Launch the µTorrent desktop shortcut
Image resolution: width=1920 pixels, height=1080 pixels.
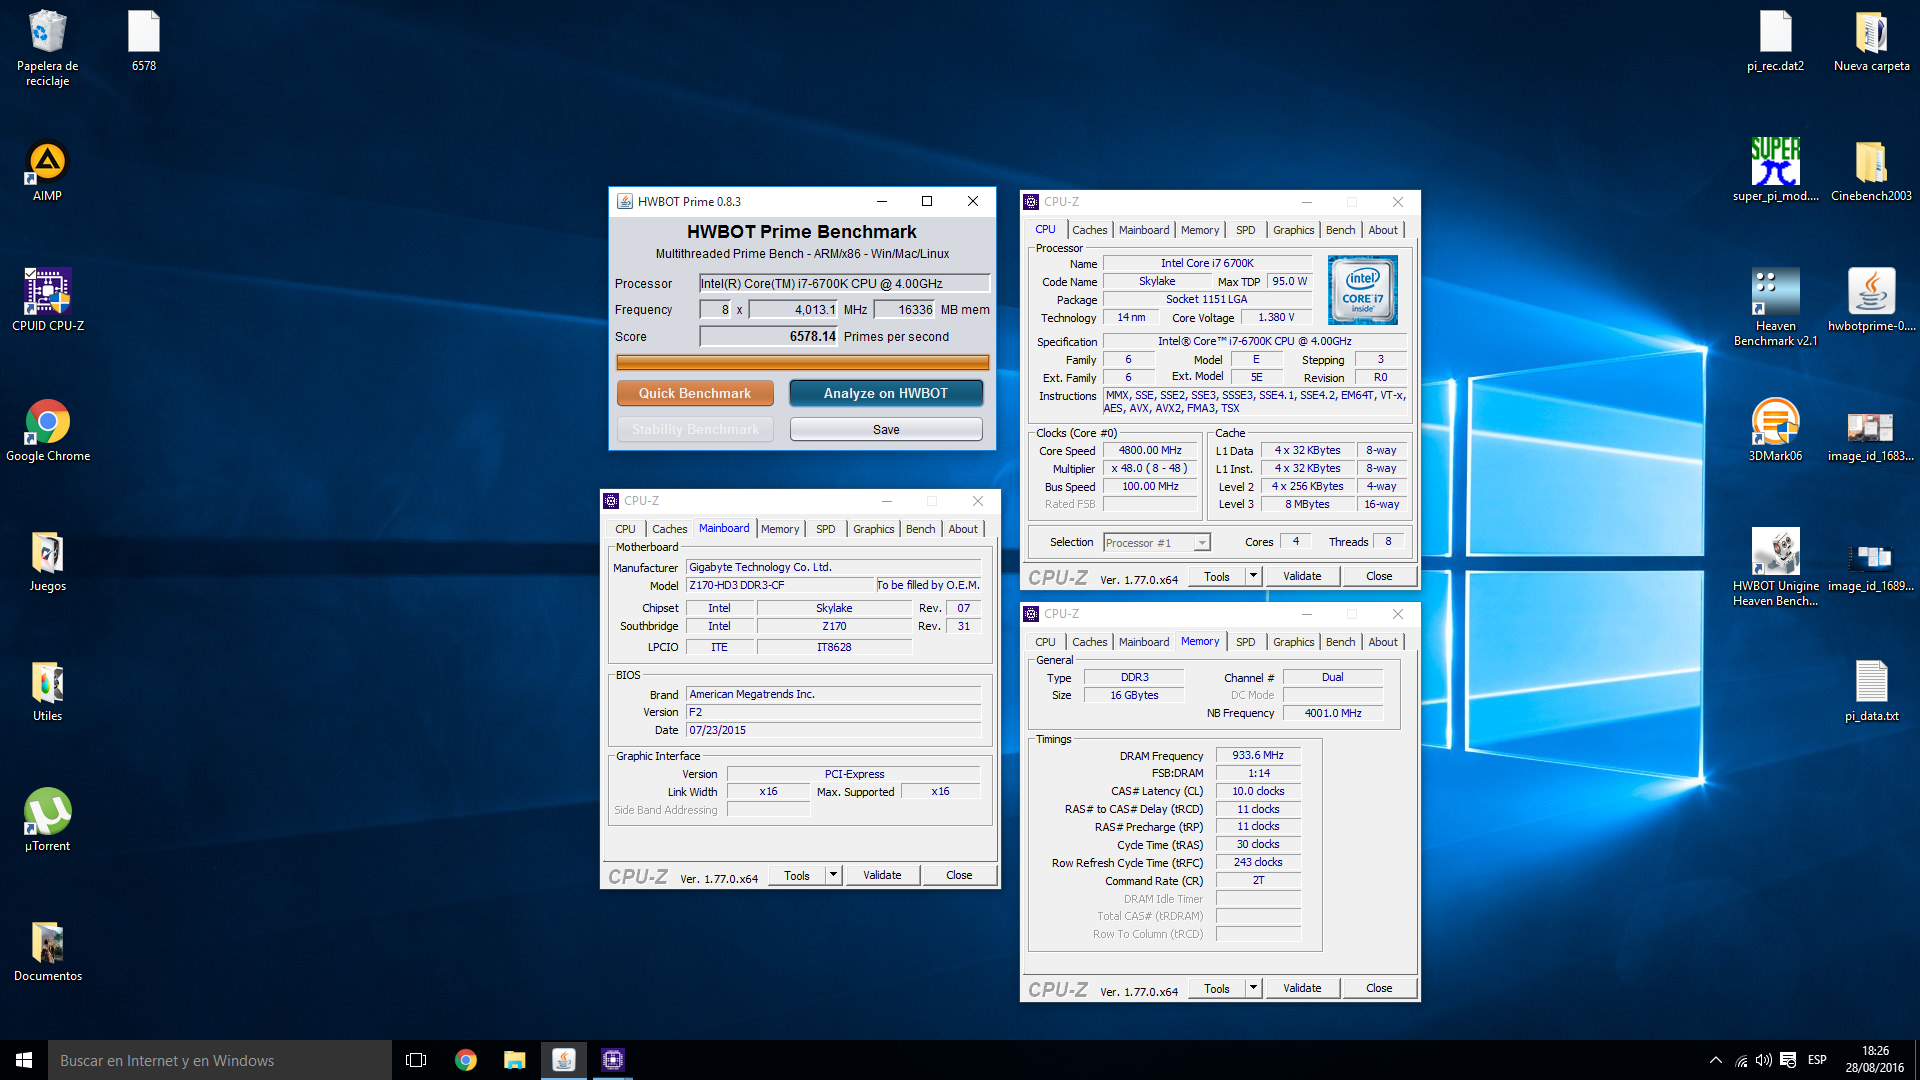(47, 821)
